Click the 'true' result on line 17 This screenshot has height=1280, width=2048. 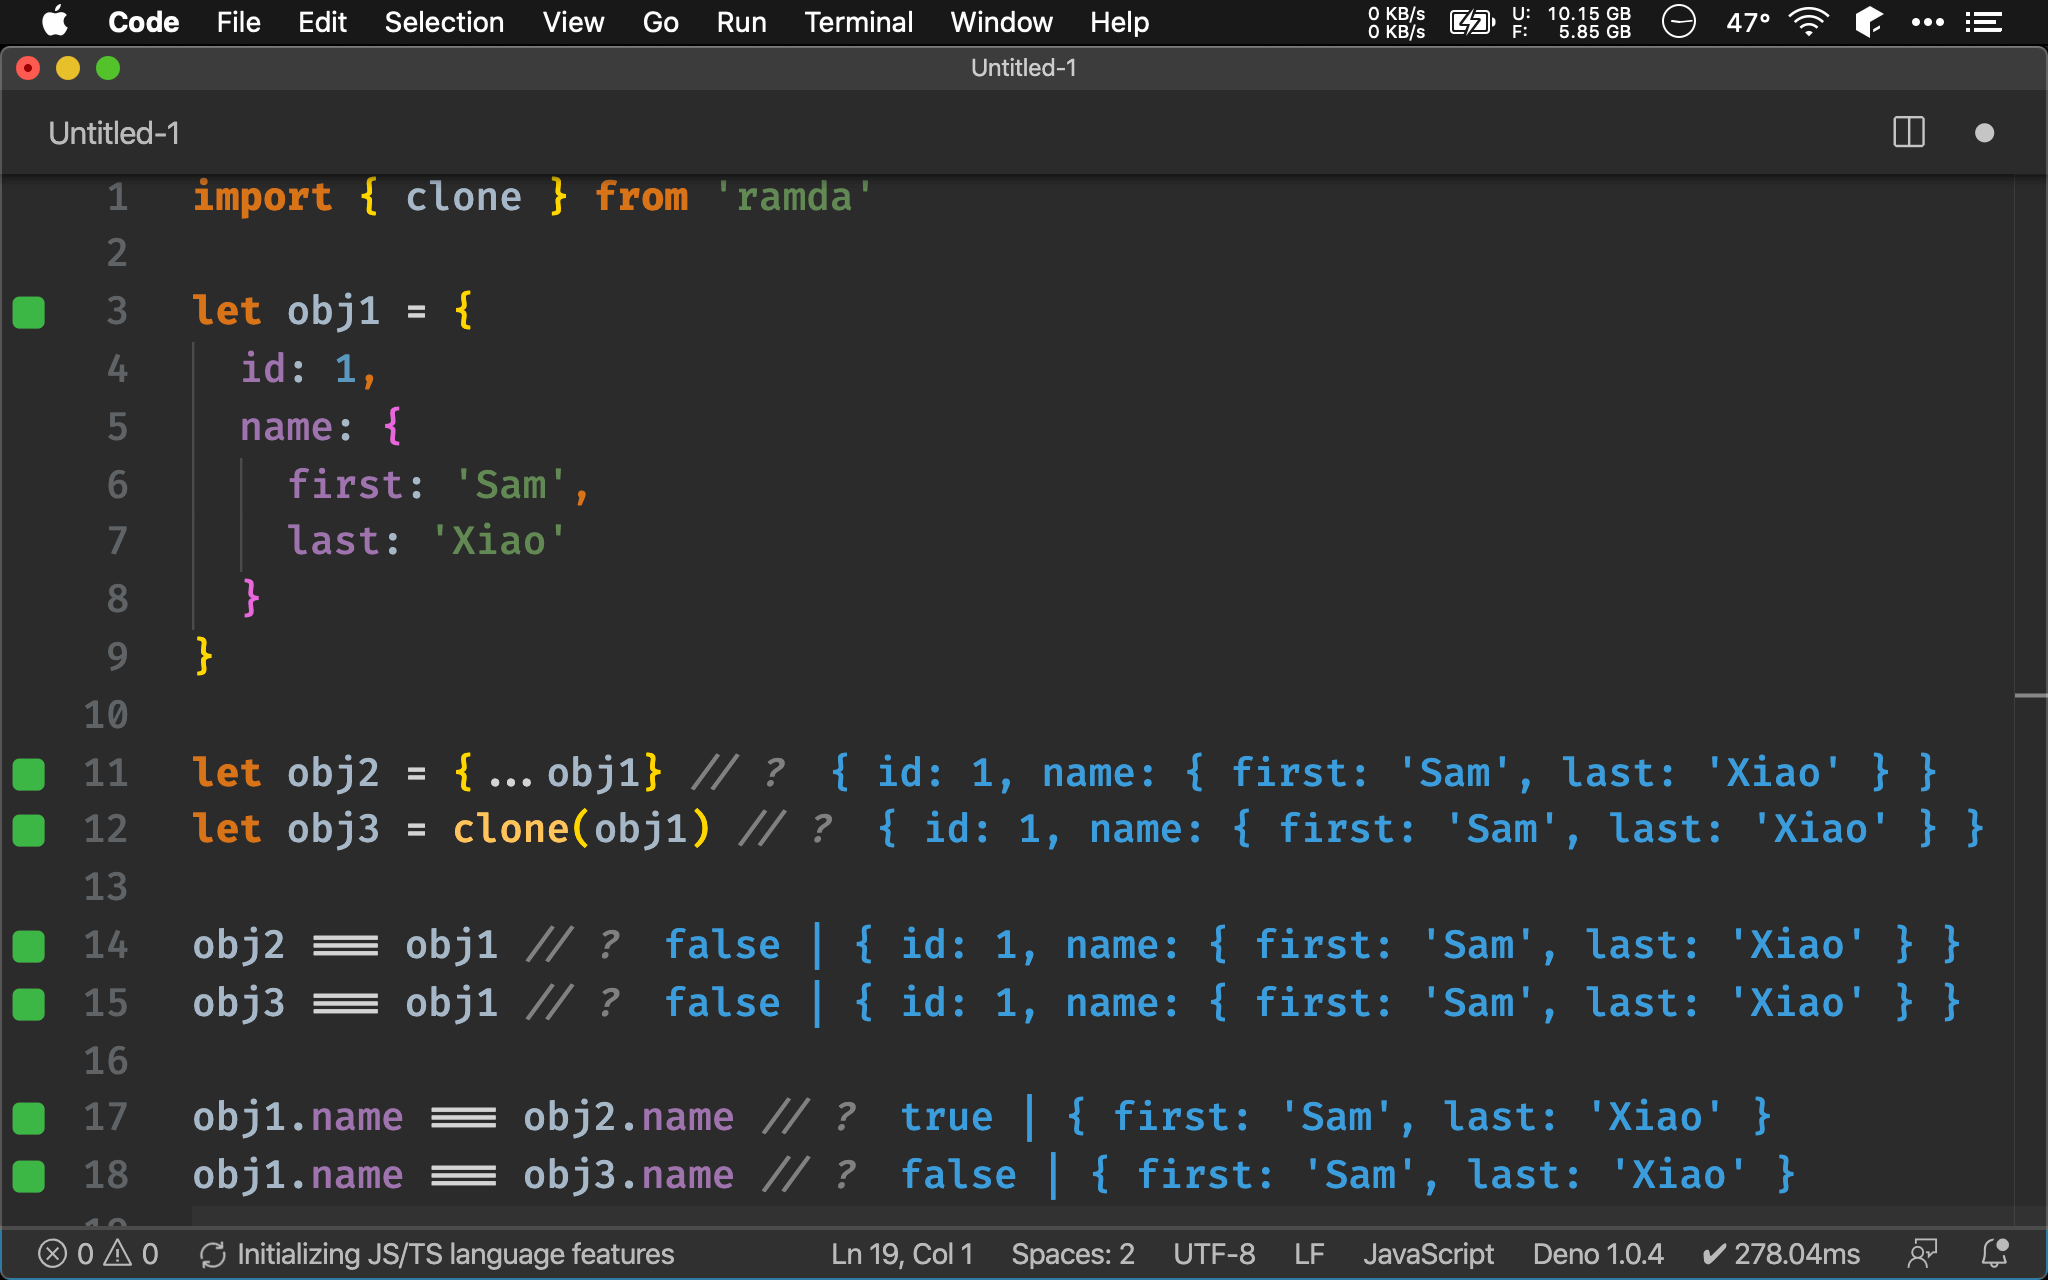947,1117
